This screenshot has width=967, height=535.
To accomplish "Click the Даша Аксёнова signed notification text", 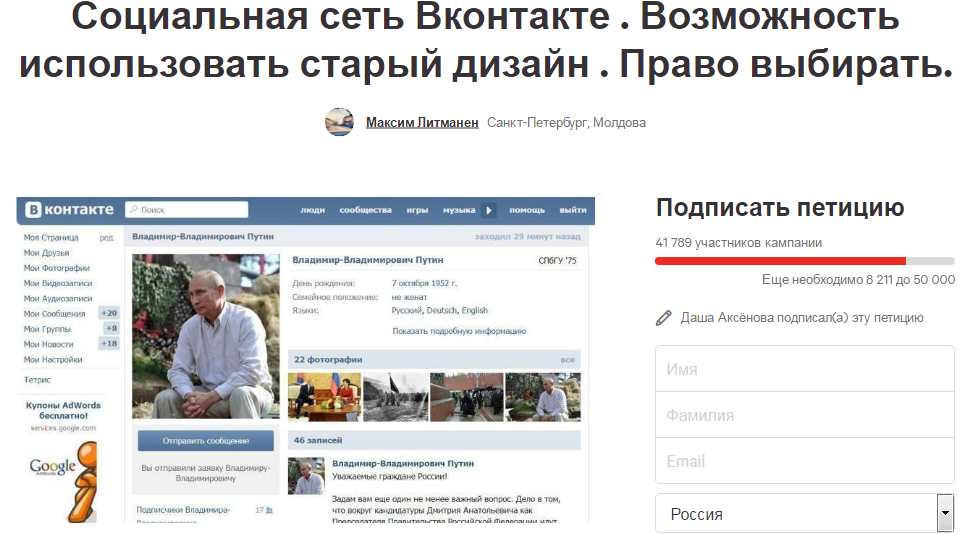I will click(x=802, y=318).
